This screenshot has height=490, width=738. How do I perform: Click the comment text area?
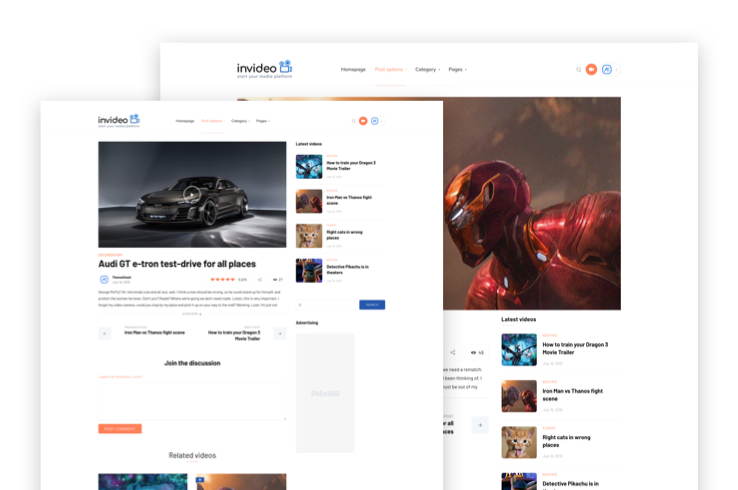(192, 401)
